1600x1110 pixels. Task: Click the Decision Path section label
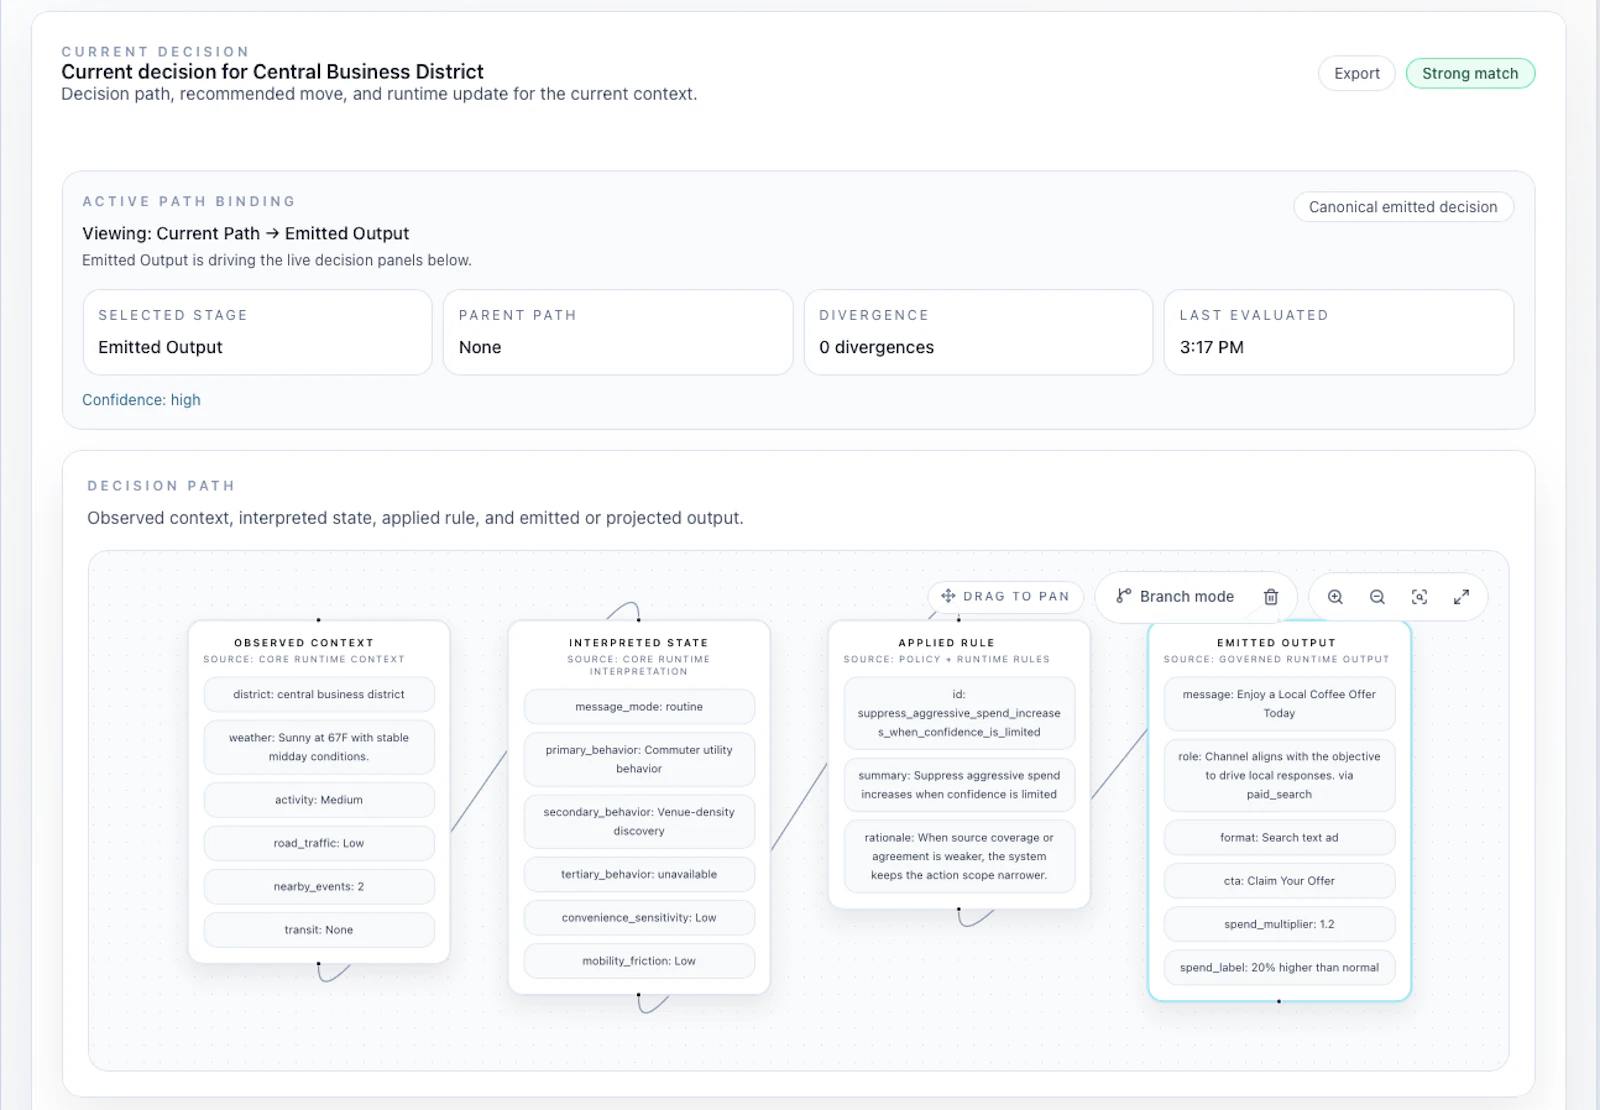click(161, 486)
